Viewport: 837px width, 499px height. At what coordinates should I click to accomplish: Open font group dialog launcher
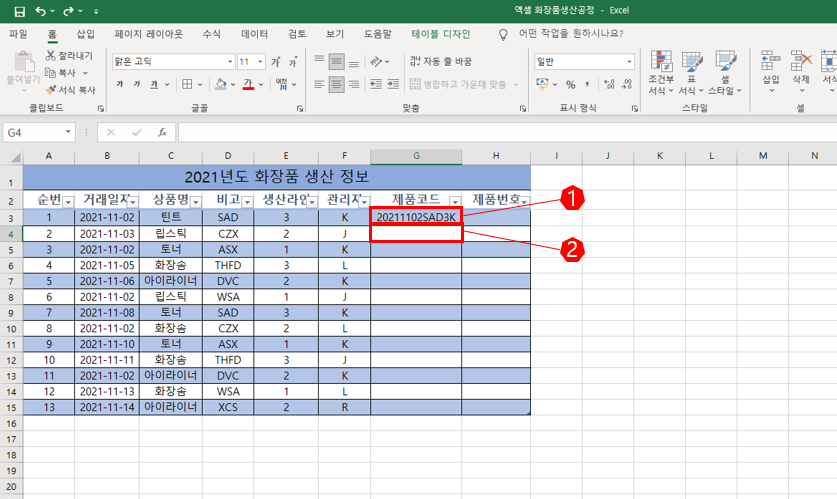300,108
